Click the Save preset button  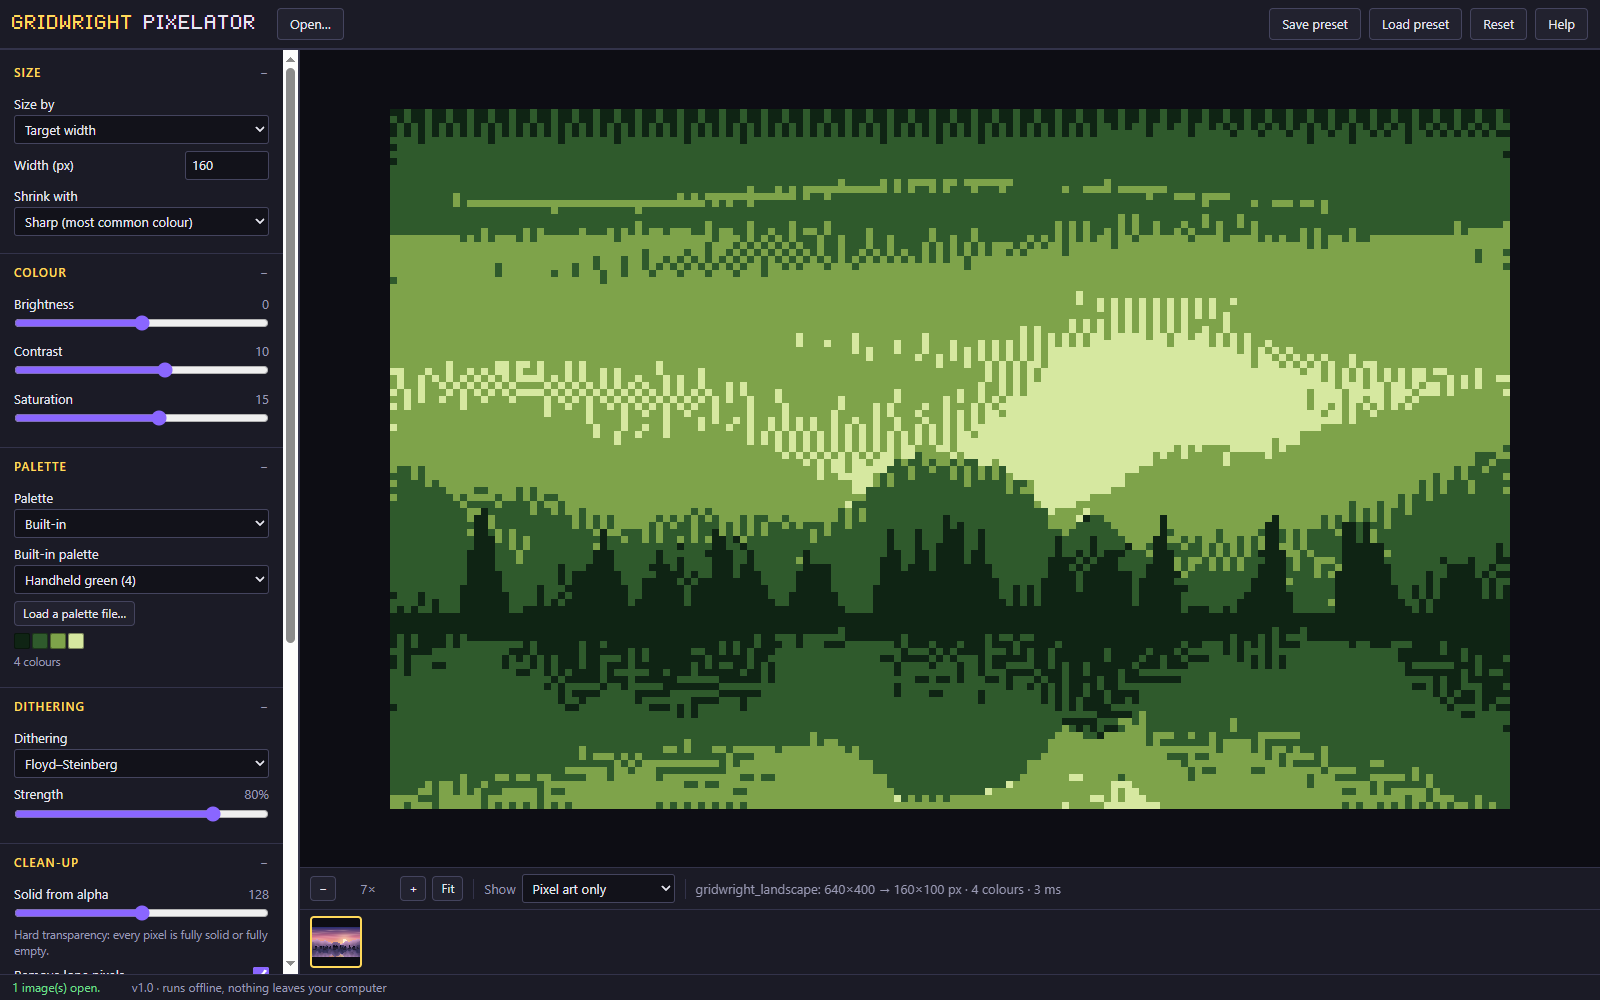[1315, 24]
